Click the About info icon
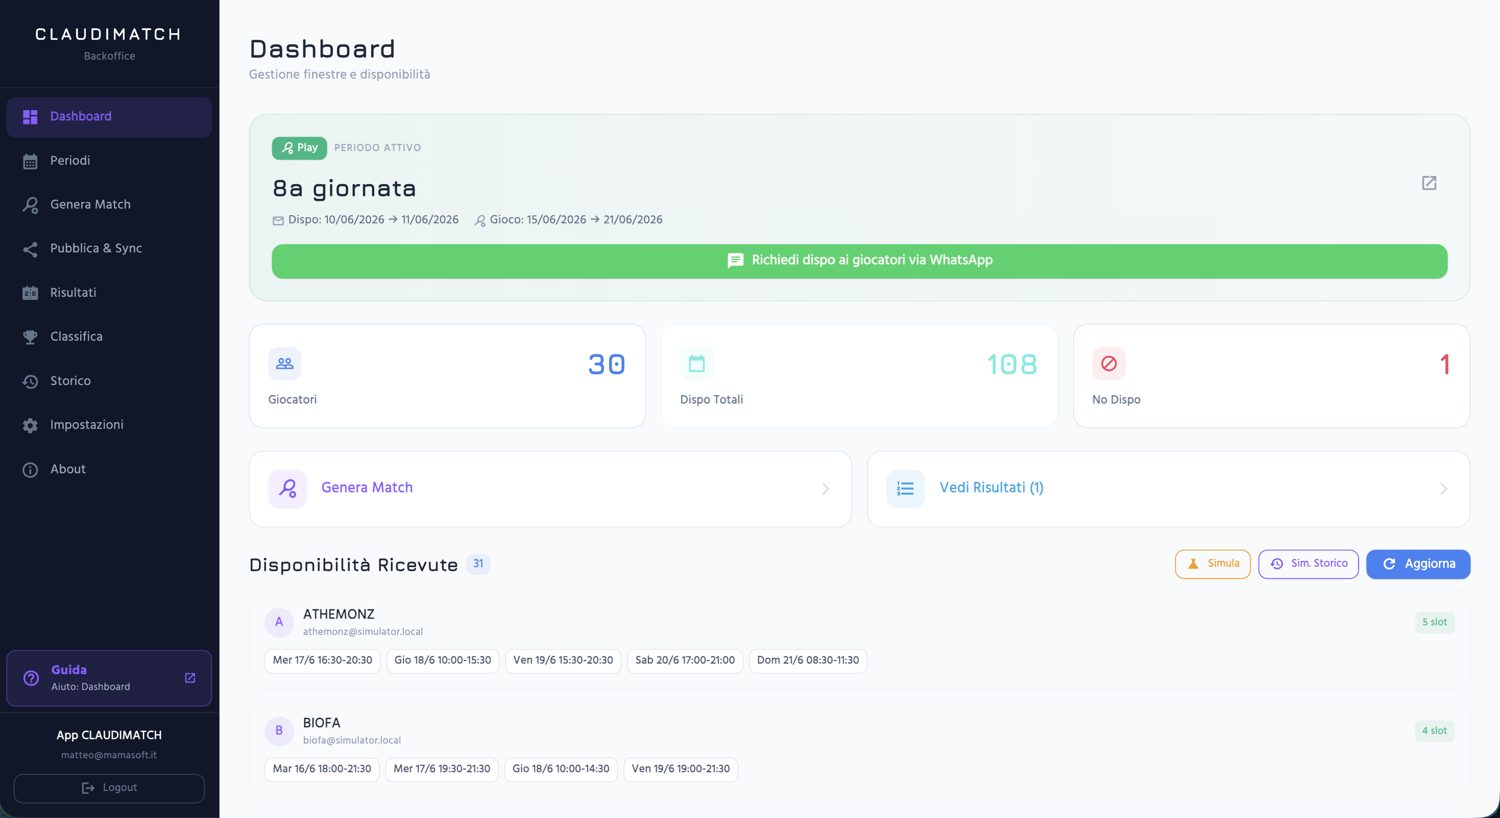Image resolution: width=1500 pixels, height=818 pixels. coord(30,469)
